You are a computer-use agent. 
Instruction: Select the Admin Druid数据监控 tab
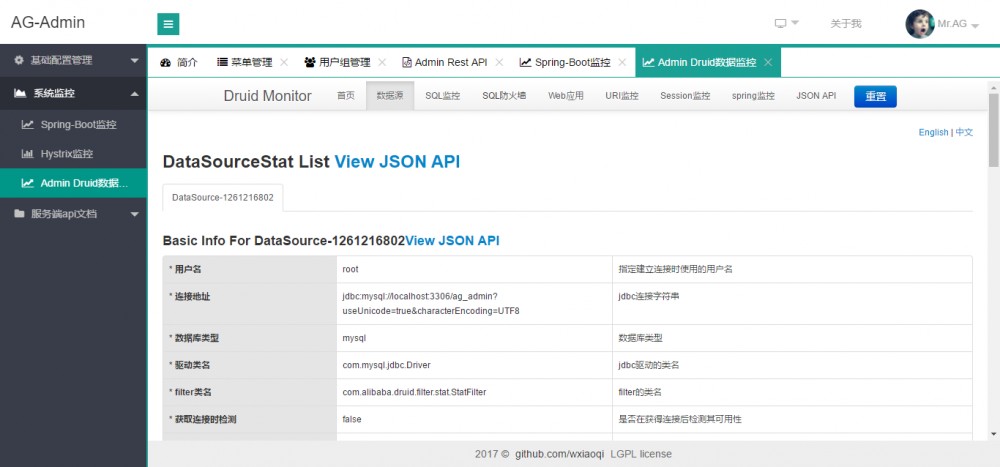pos(707,63)
